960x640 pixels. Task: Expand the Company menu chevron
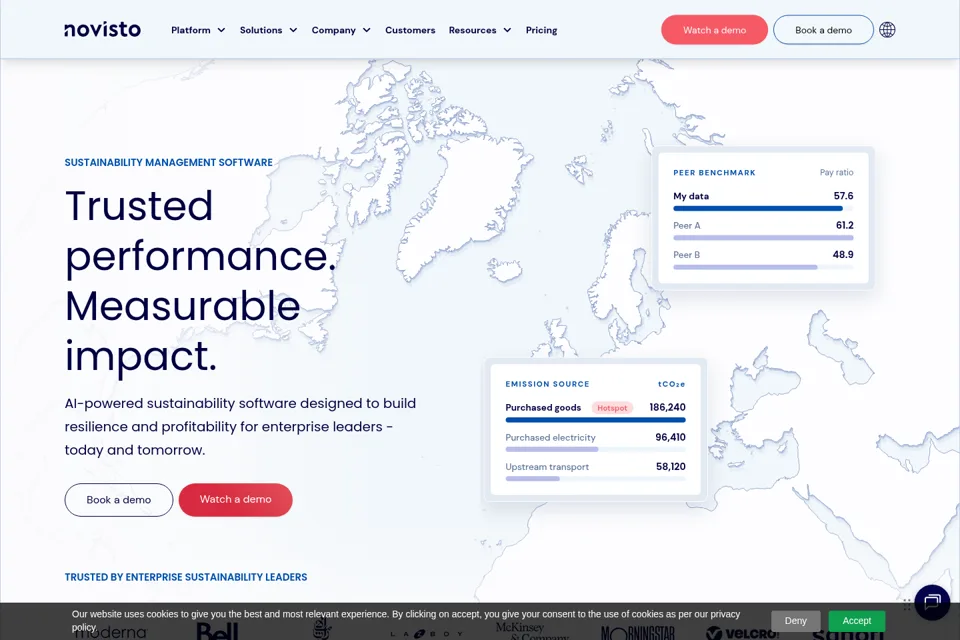tap(367, 30)
